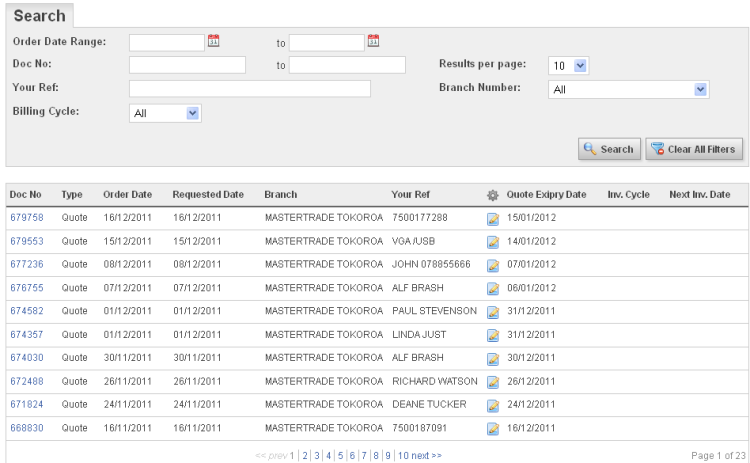
Task: Select the Search tab
Action: pos(40,16)
